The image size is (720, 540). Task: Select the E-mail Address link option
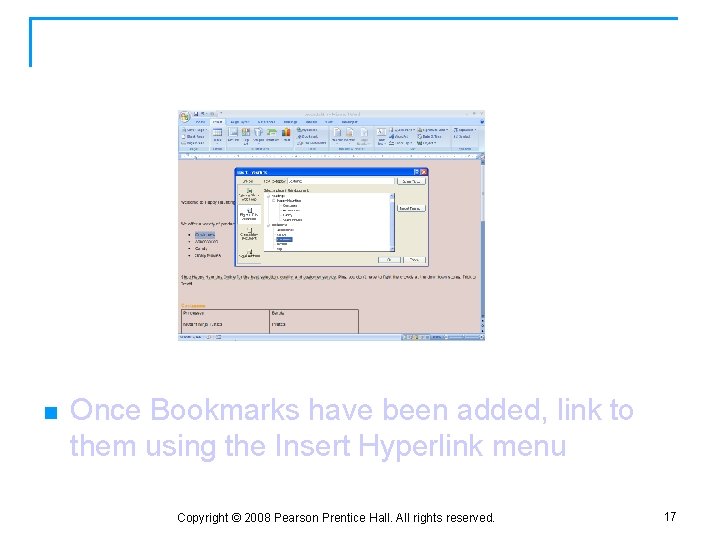pos(249,253)
